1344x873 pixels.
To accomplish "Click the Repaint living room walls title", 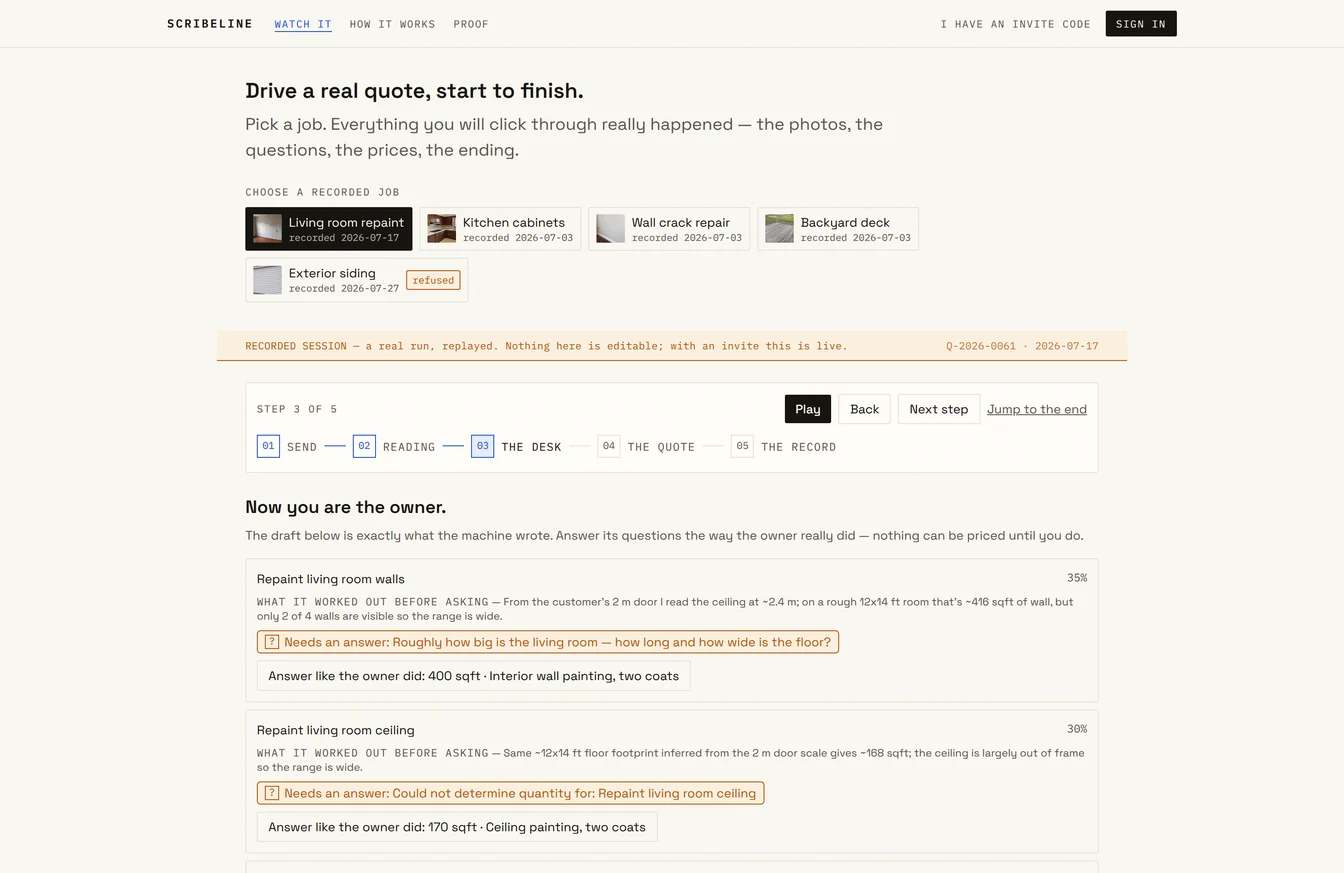I will click(331, 579).
